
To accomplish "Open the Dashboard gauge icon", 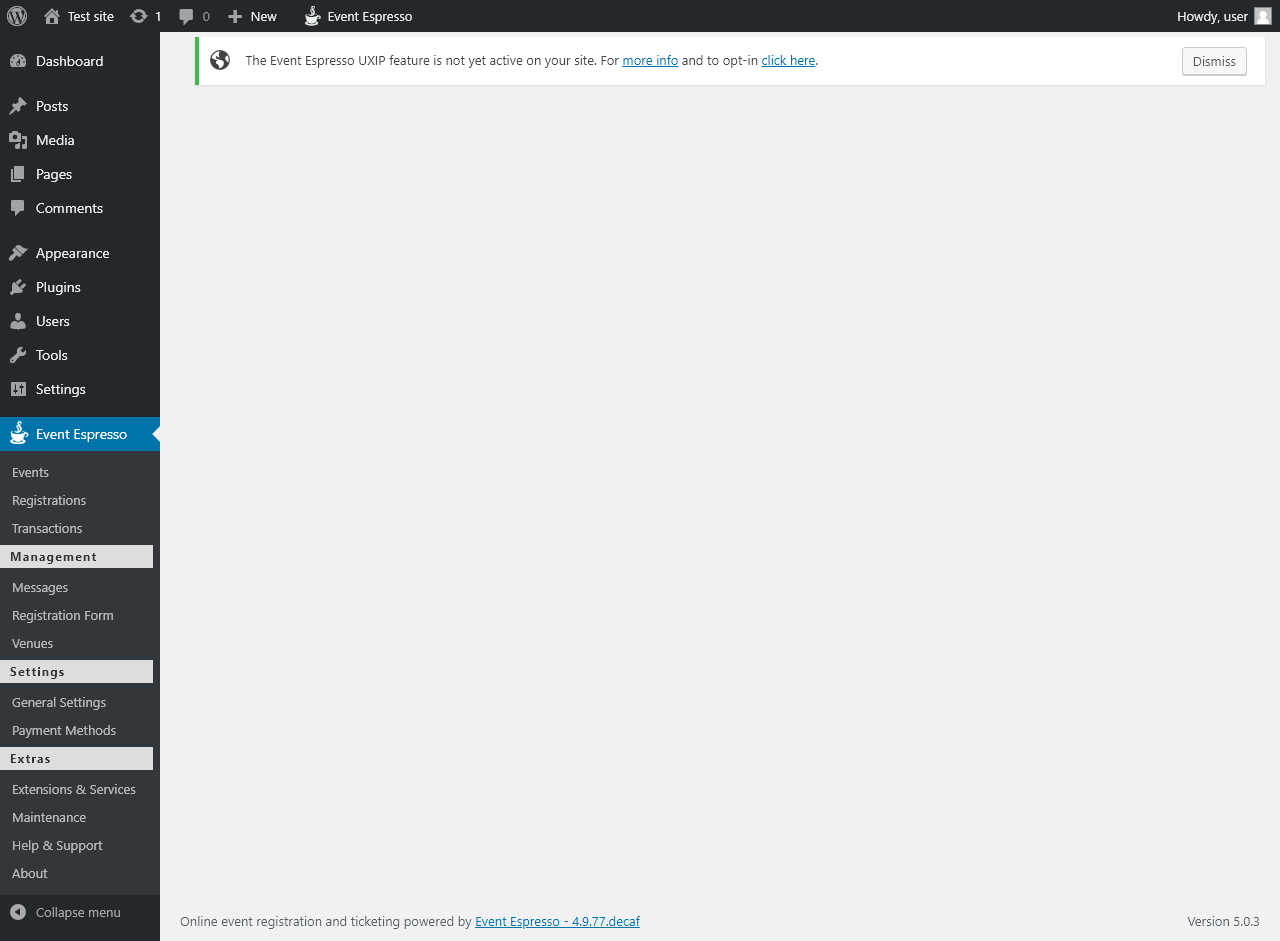I will [18, 61].
